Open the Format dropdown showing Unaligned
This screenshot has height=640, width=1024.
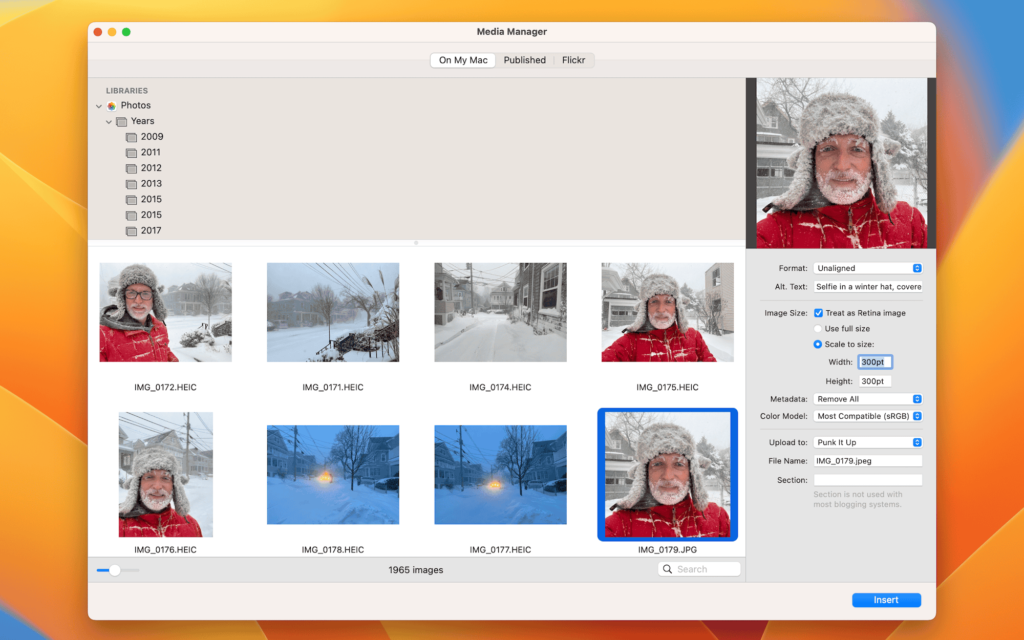point(868,268)
